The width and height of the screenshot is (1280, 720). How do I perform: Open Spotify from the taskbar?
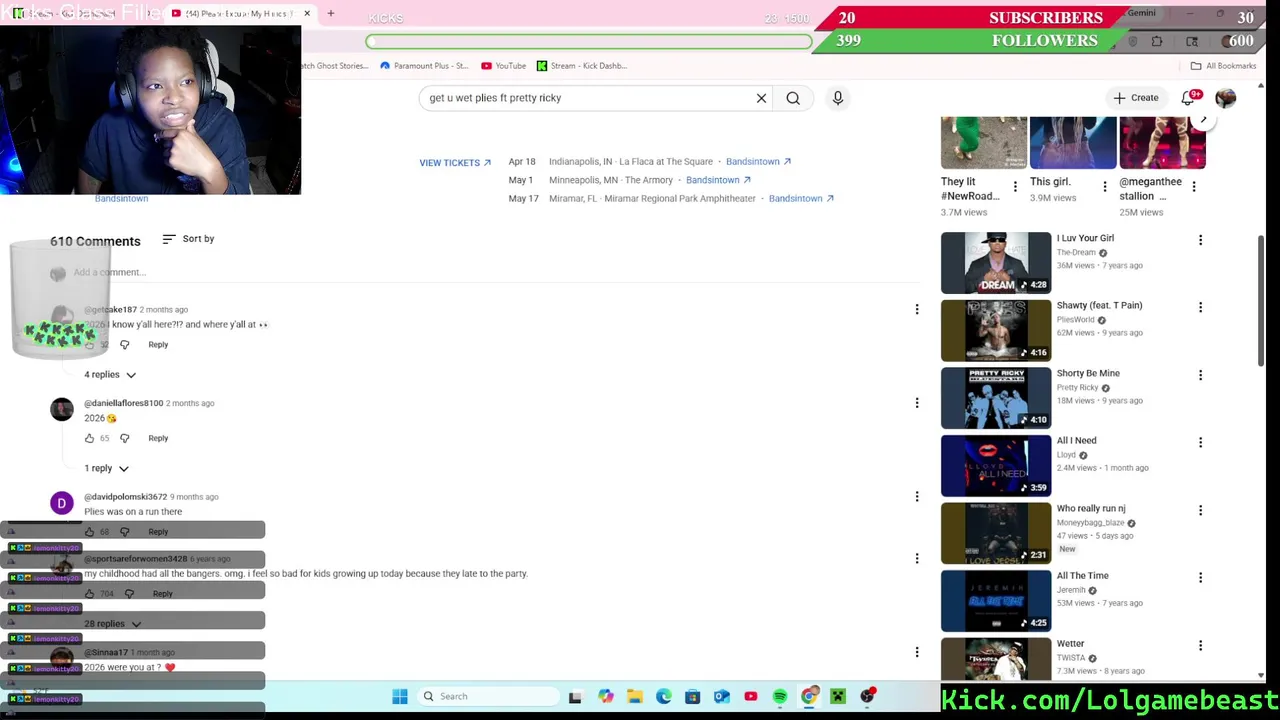780,696
